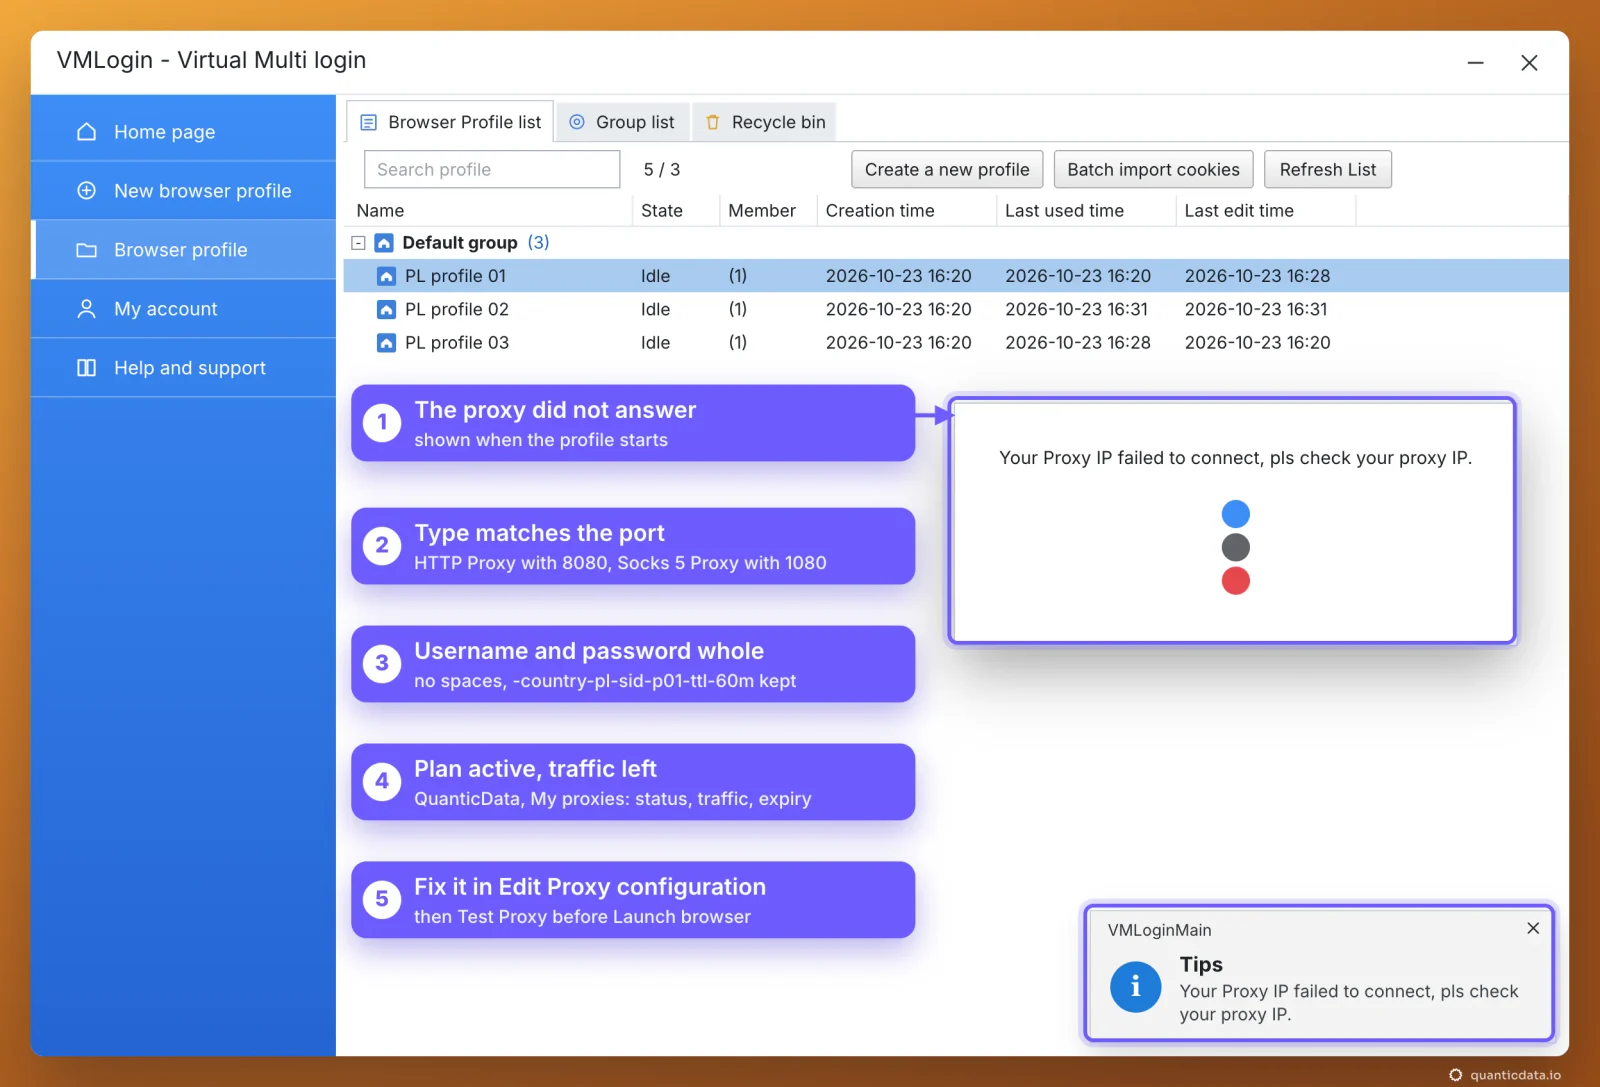Focus the Search profile field
Image resolution: width=1600 pixels, height=1087 pixels.
click(x=492, y=170)
